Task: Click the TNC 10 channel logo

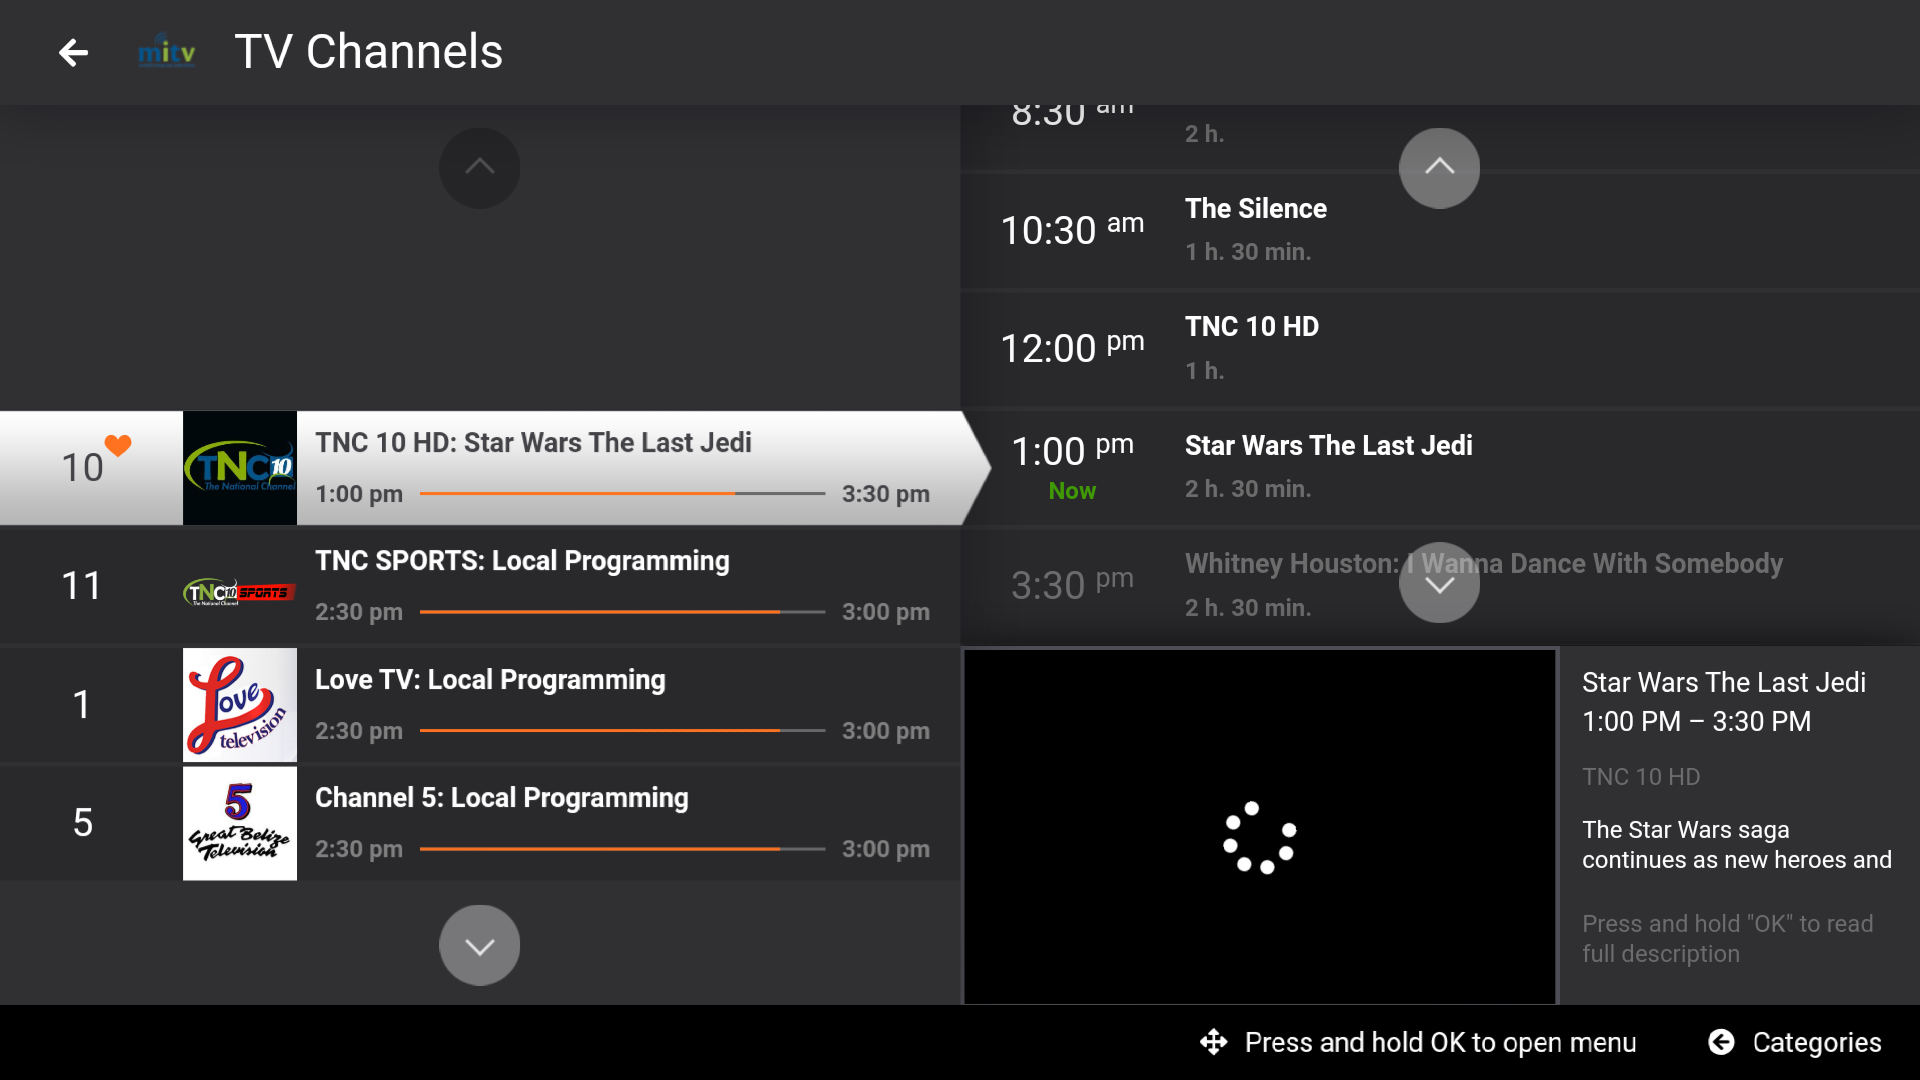Action: point(240,468)
